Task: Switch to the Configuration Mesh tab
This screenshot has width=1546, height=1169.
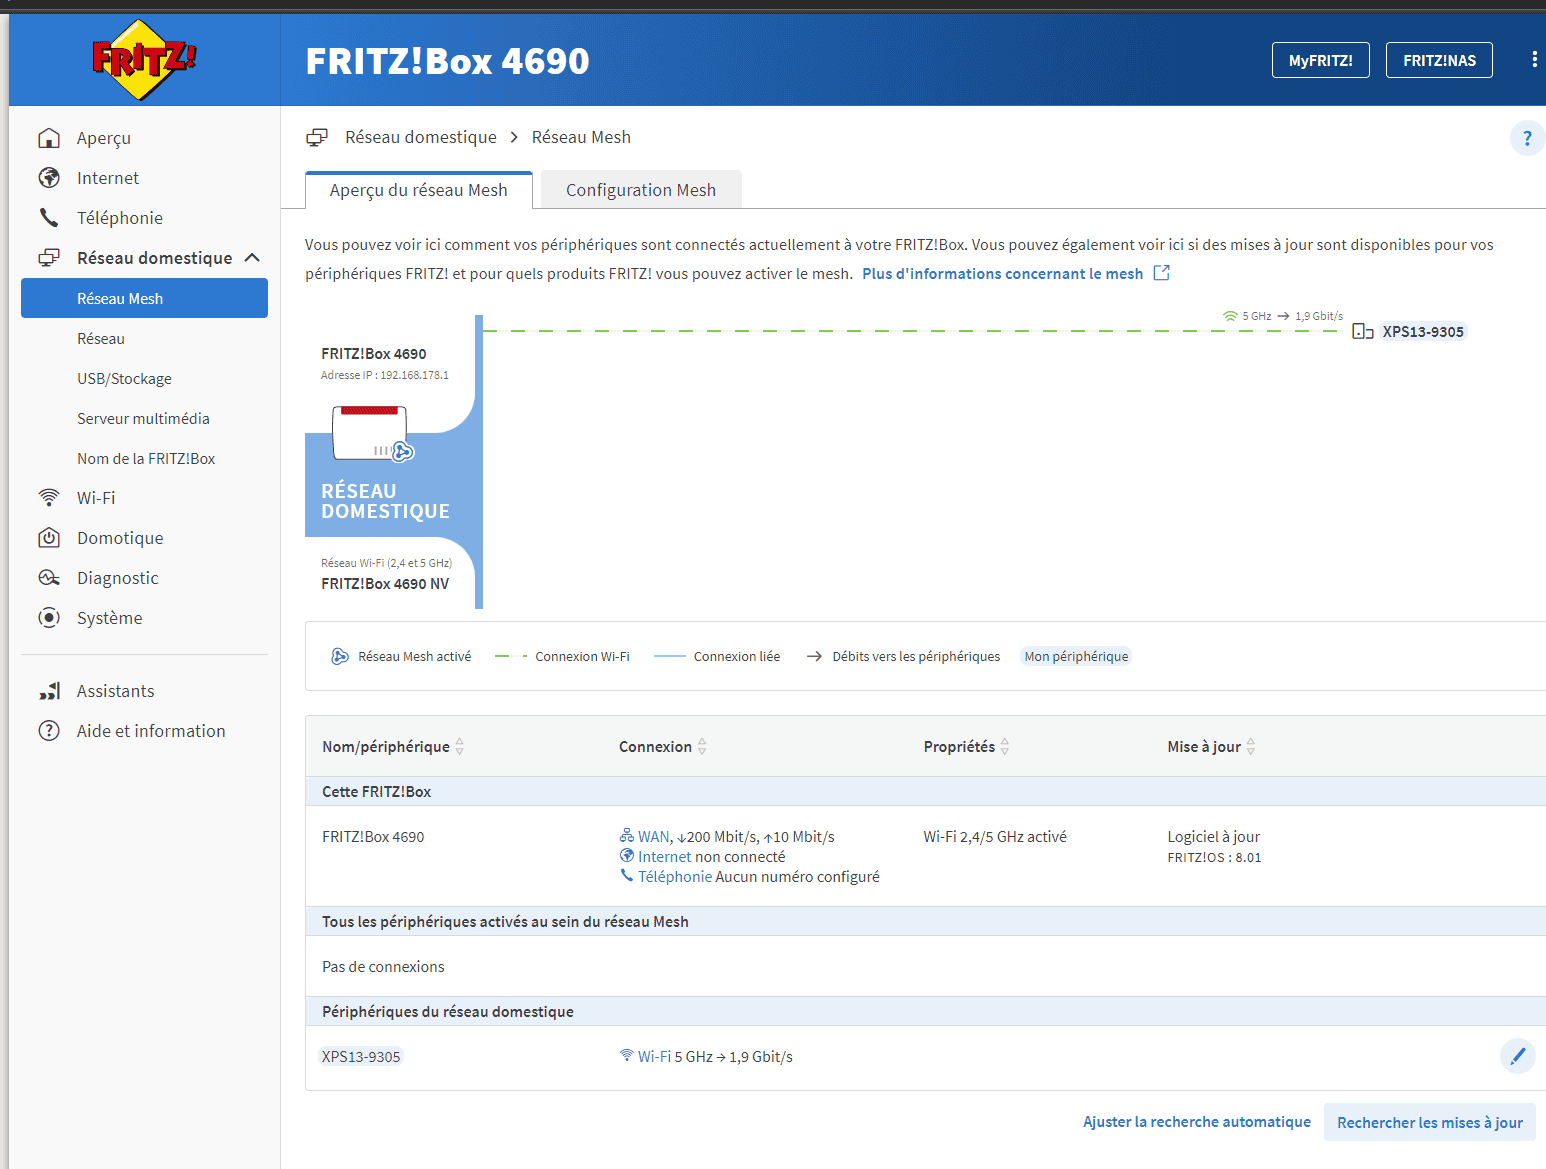Action: point(640,190)
